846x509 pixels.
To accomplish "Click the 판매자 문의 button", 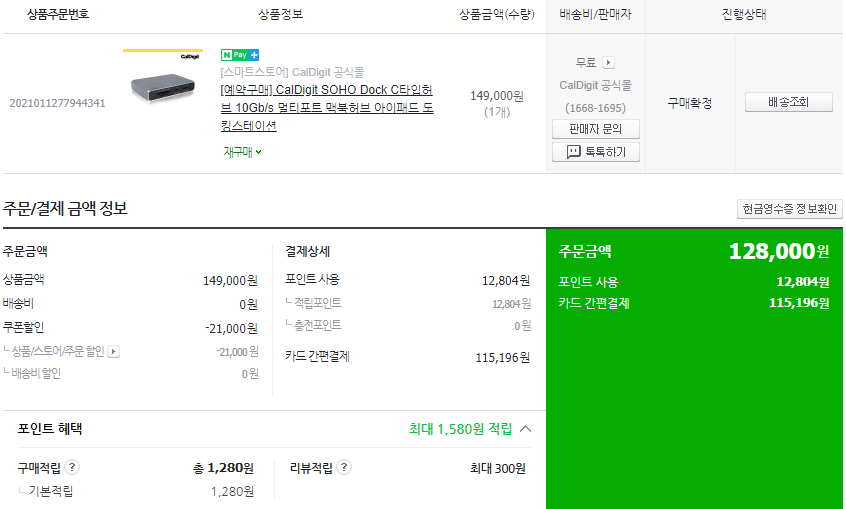I will pos(596,129).
